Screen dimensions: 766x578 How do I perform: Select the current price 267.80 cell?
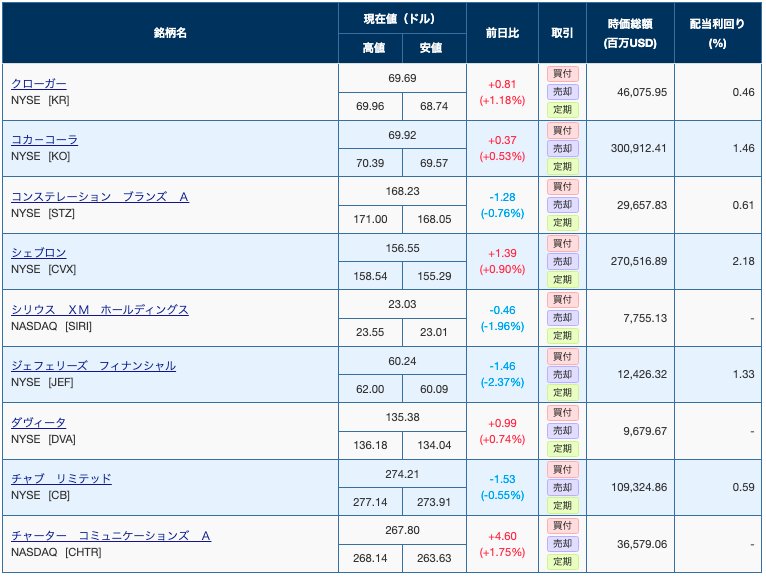(402, 530)
